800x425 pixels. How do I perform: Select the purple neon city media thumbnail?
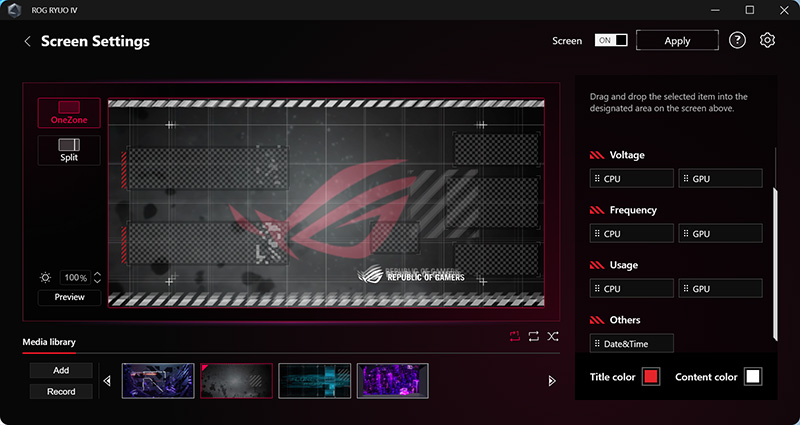[393, 381]
